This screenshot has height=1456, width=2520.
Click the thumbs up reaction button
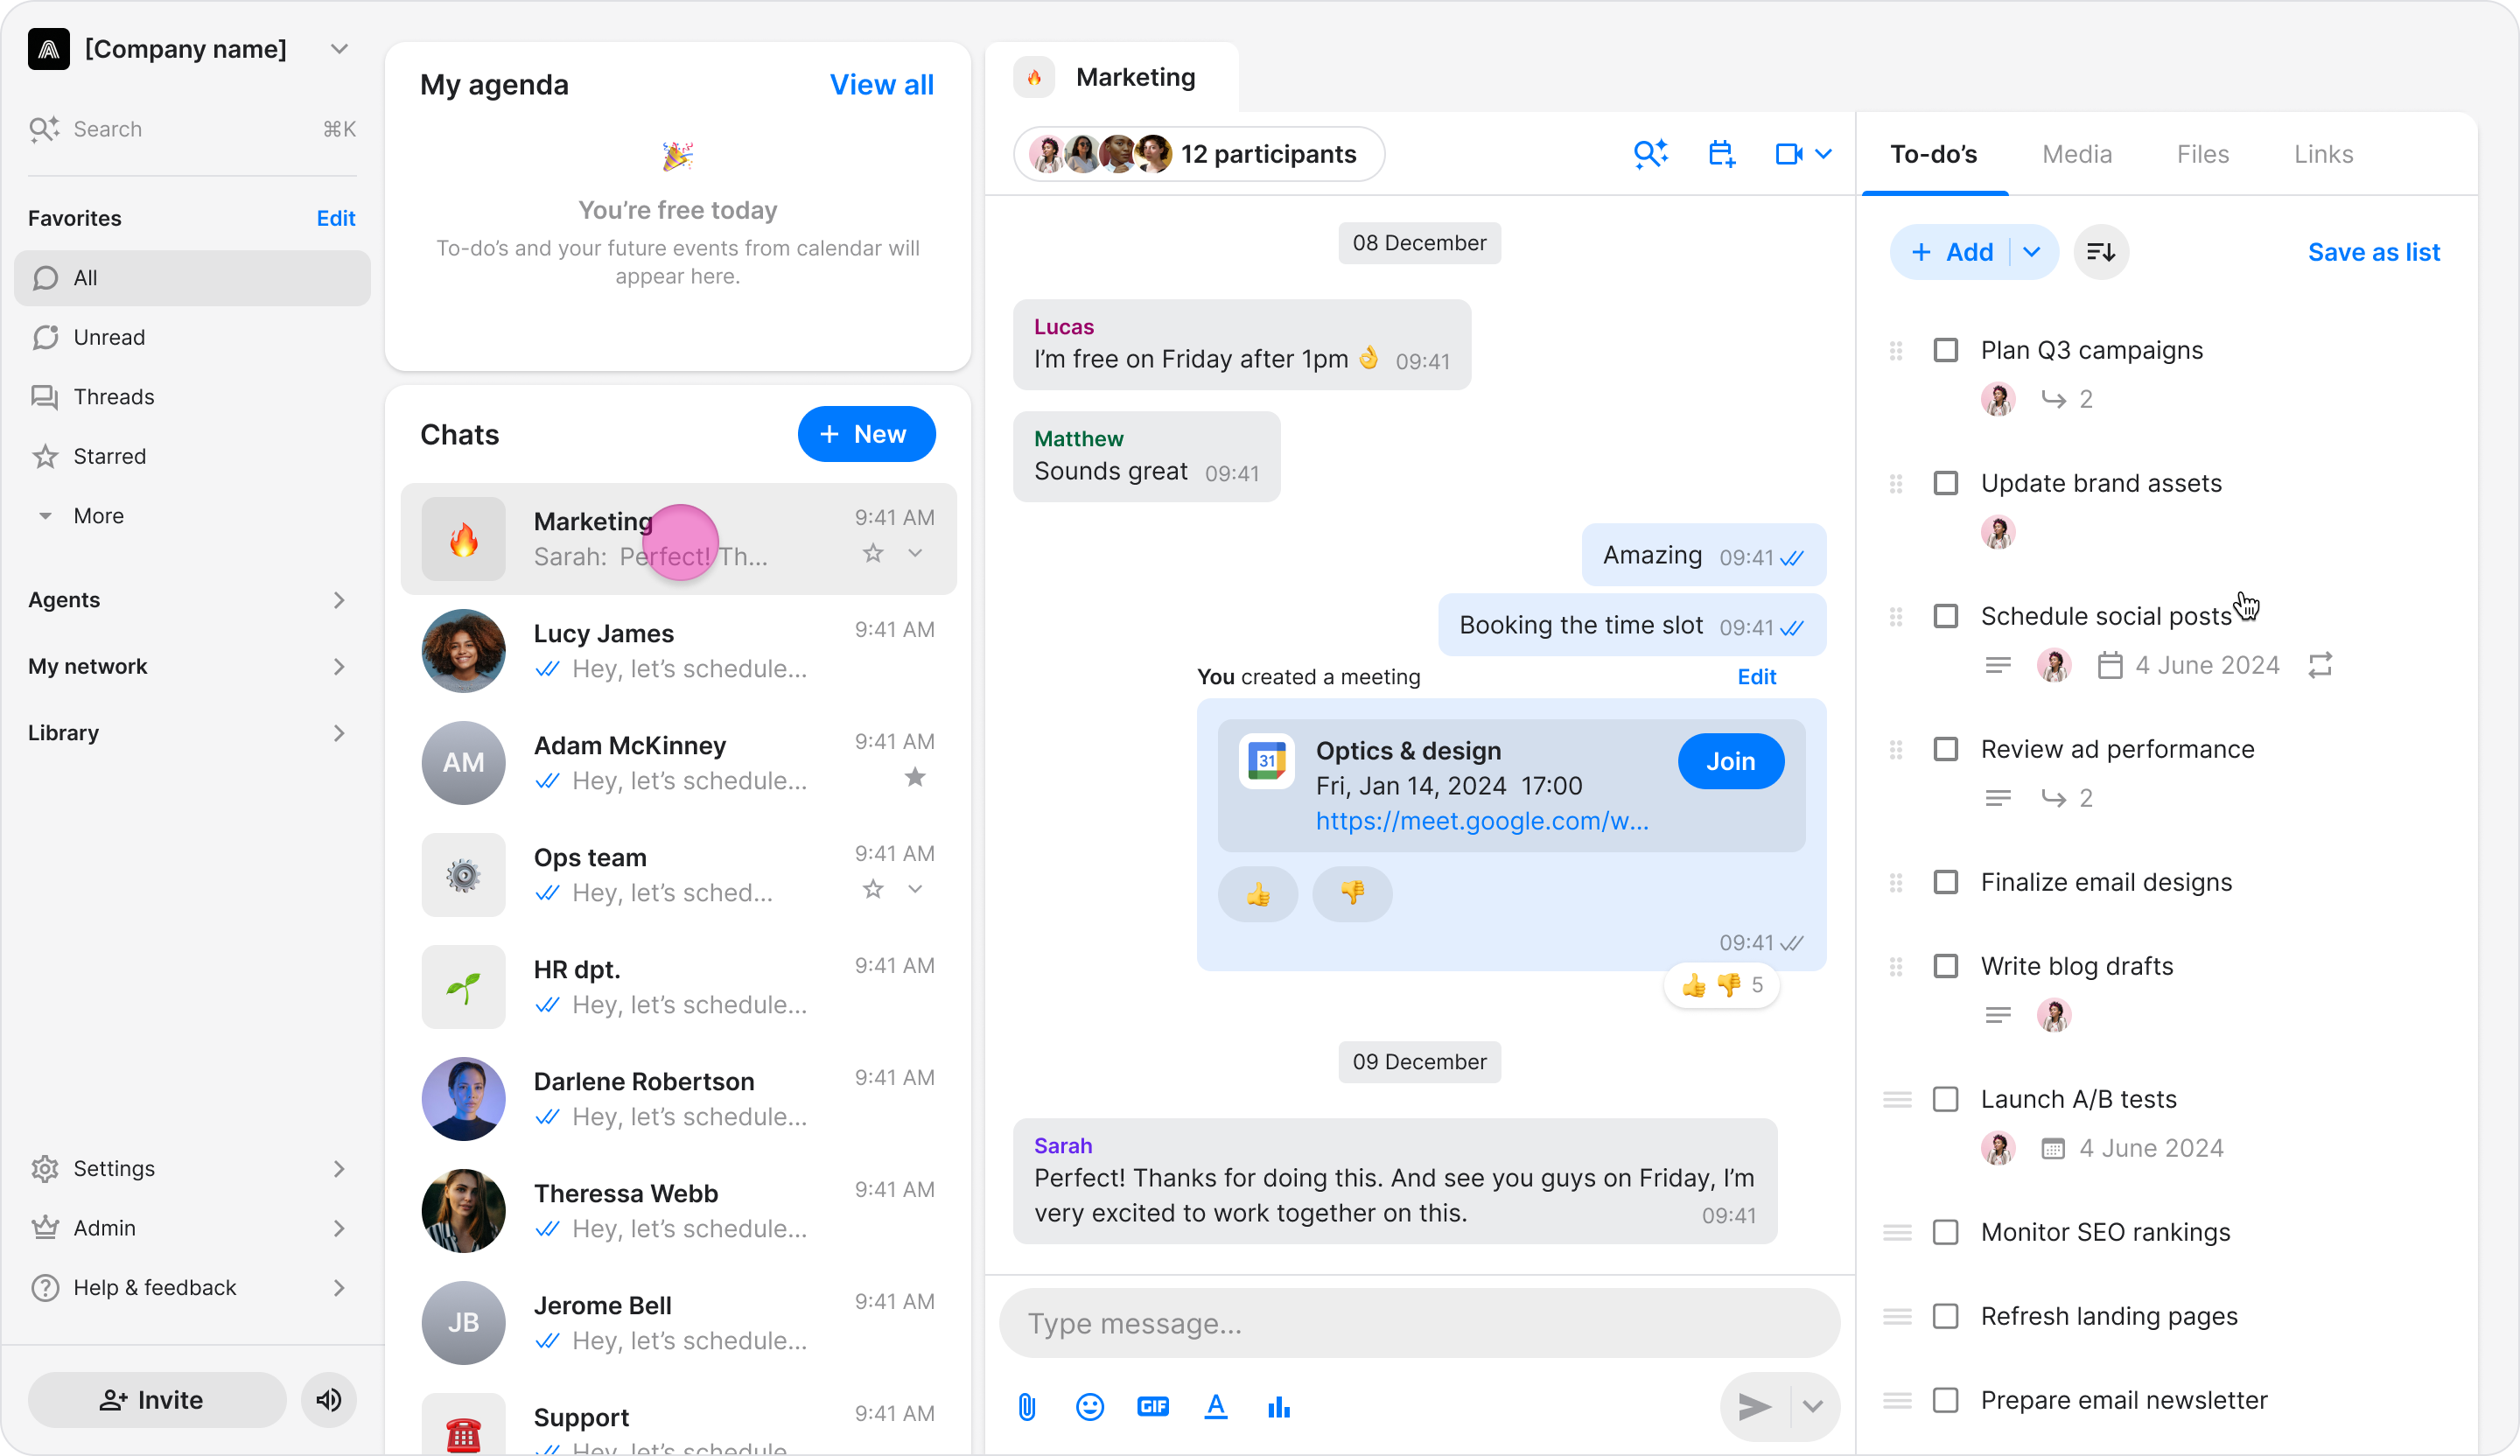click(1258, 894)
